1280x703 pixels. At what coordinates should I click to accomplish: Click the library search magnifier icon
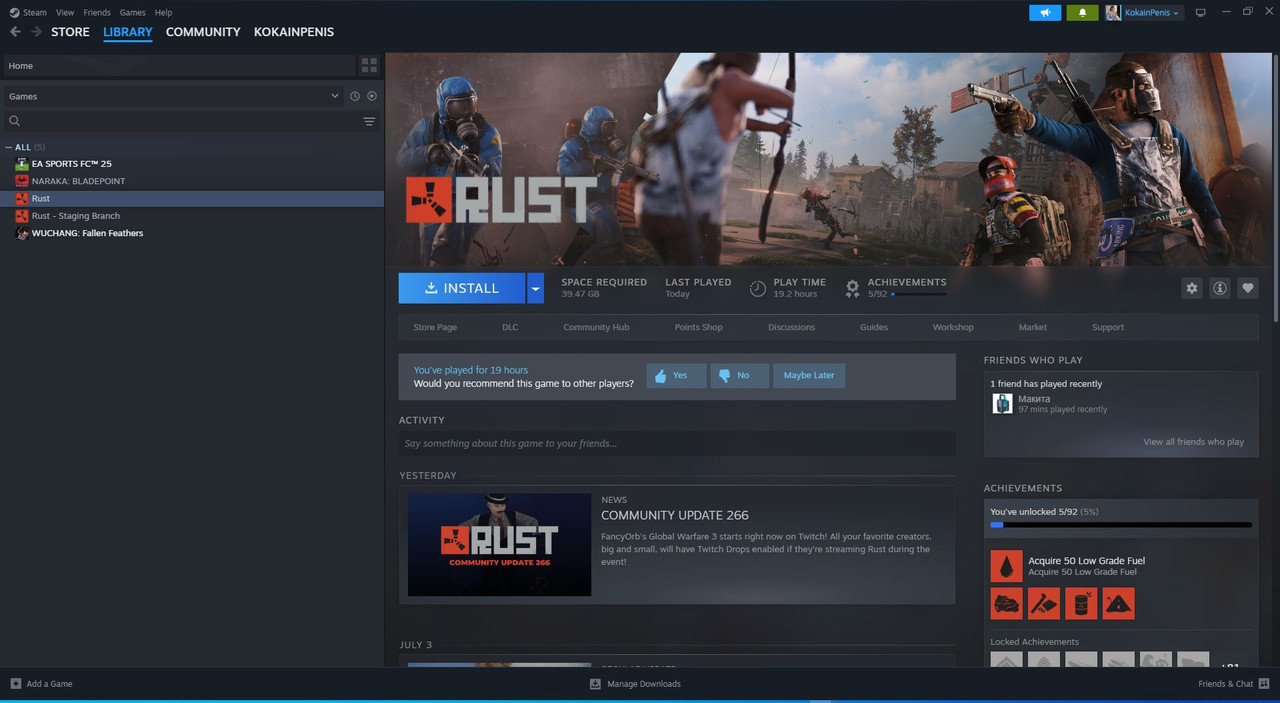click(15, 121)
